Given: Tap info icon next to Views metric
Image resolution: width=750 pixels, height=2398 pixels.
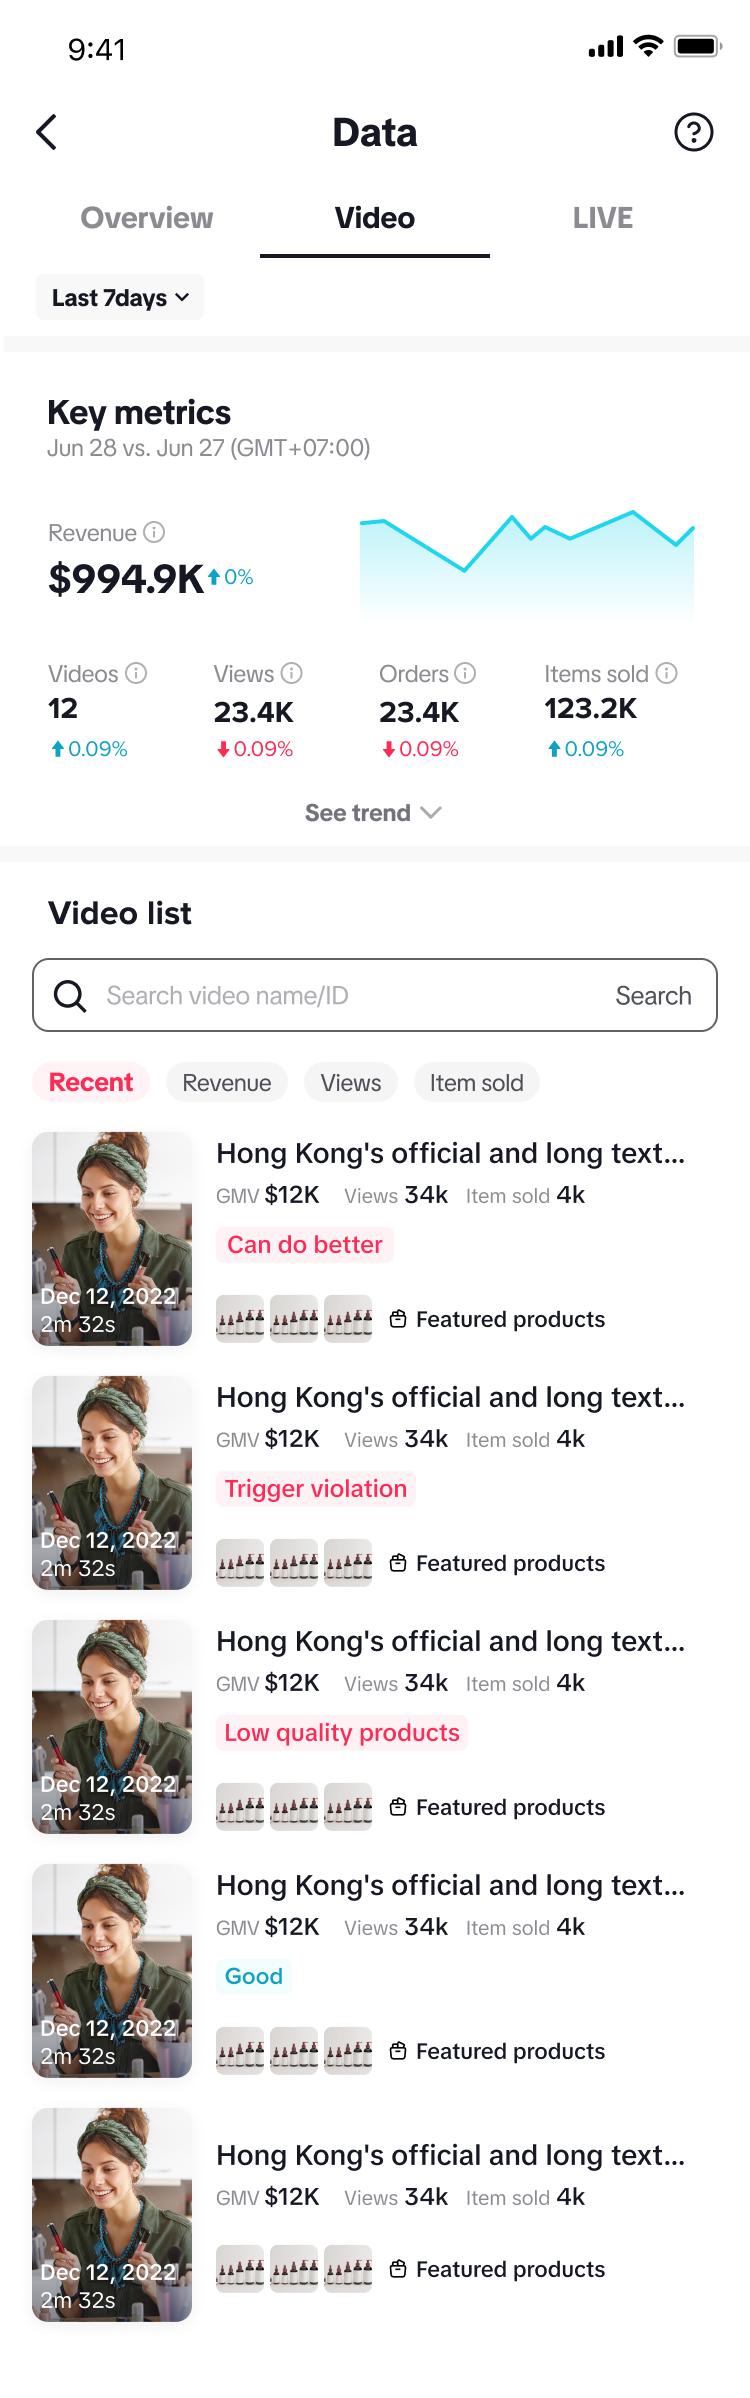Looking at the screenshot, I should pyautogui.click(x=291, y=673).
